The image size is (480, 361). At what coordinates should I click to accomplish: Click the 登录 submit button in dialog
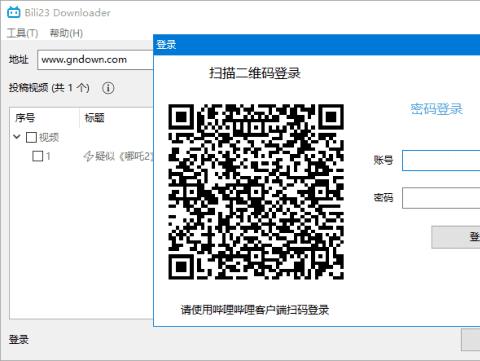456,237
